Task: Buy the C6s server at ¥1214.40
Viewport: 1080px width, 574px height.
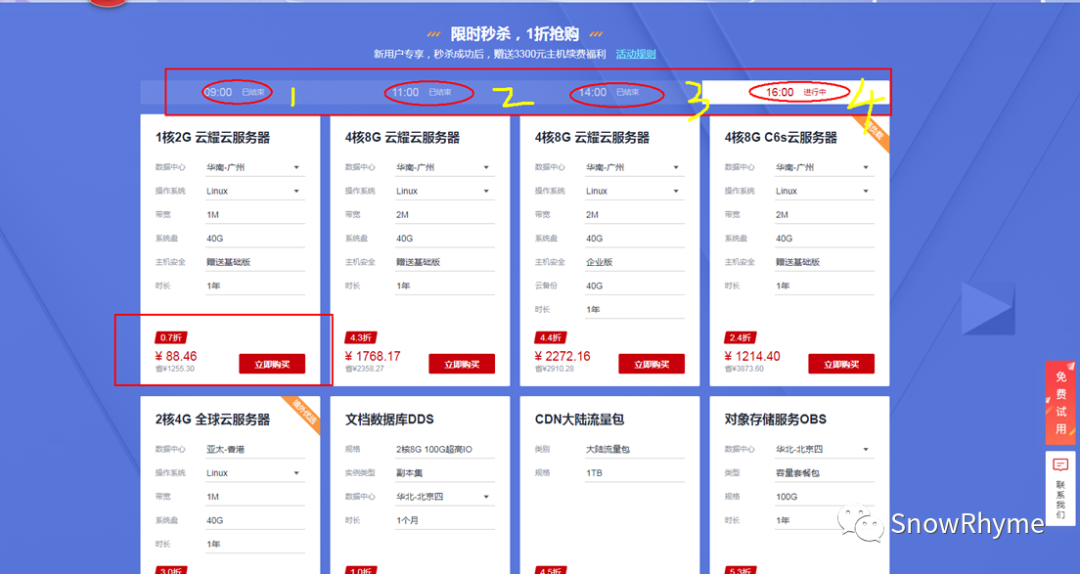Action: point(842,364)
